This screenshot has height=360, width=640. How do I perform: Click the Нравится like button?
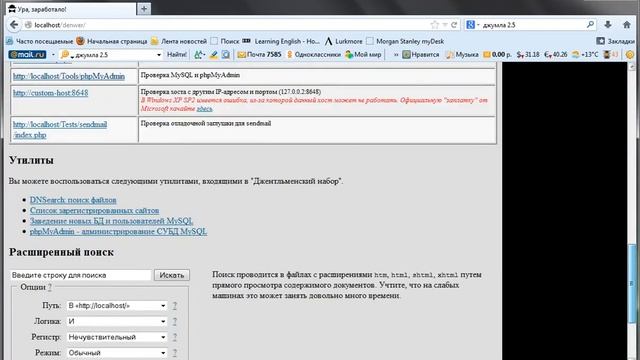click(x=421, y=54)
